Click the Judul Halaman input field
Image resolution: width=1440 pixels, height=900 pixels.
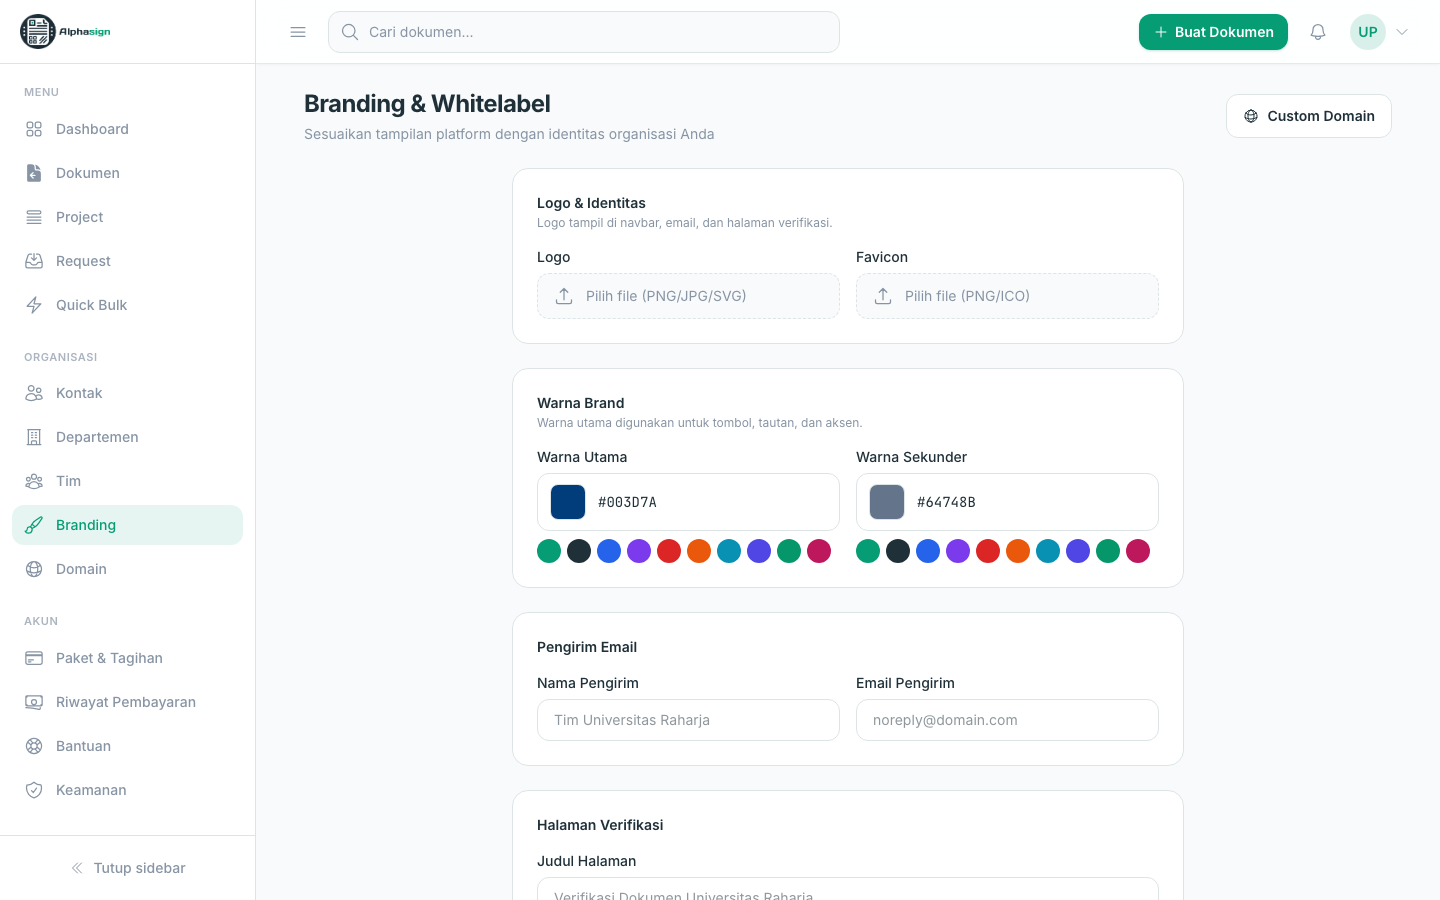848,889
